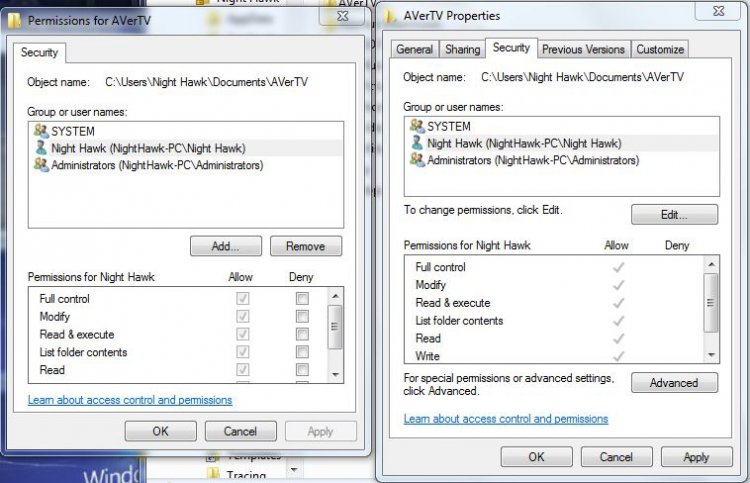Click the Edit... button
Screen dimensions: 750x483
674,215
